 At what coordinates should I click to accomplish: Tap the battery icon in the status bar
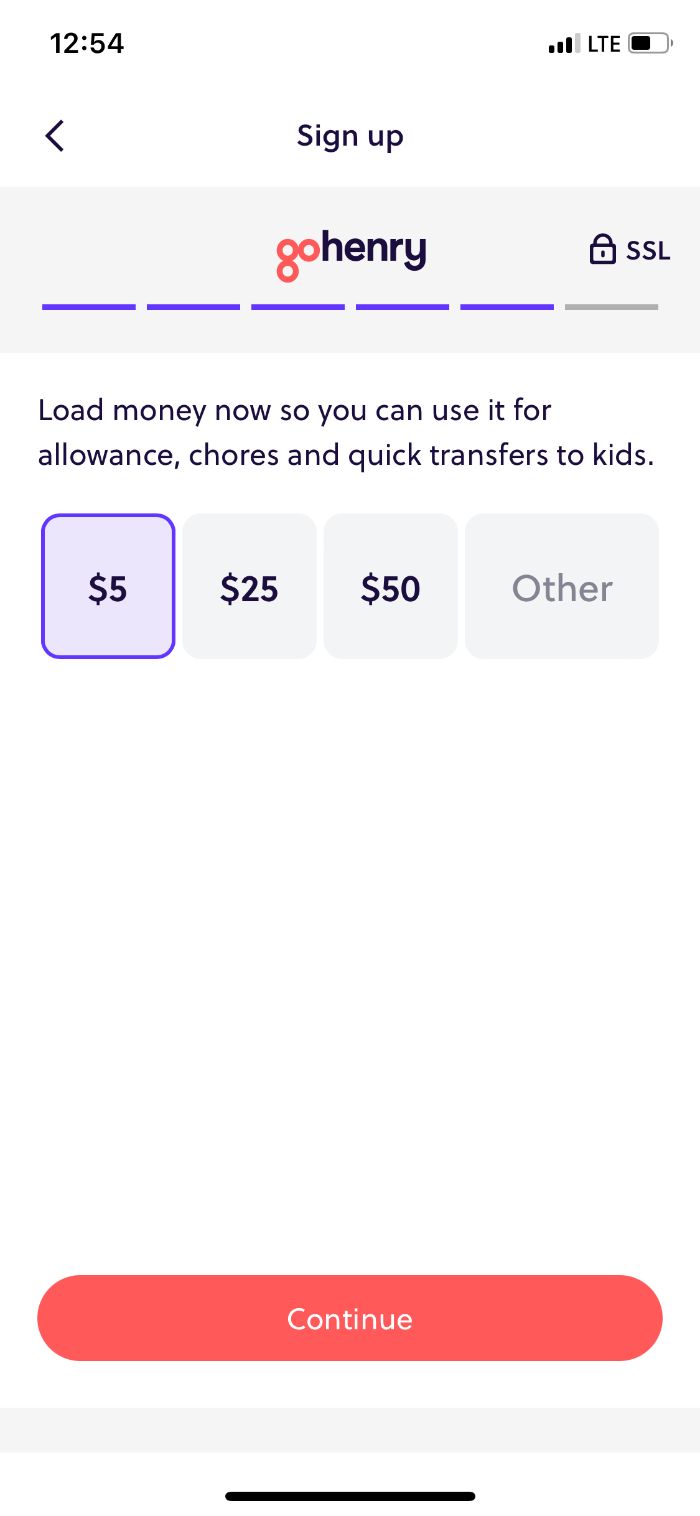[x=650, y=43]
